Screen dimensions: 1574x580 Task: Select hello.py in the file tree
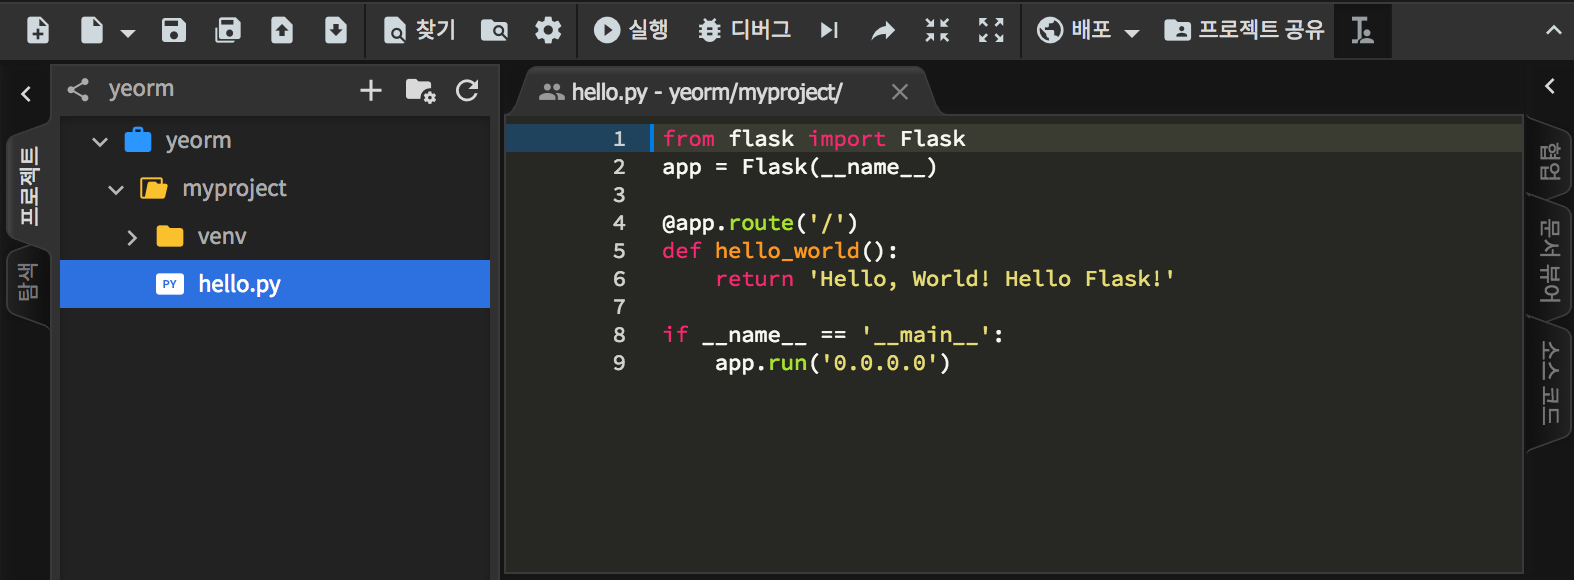point(239,284)
